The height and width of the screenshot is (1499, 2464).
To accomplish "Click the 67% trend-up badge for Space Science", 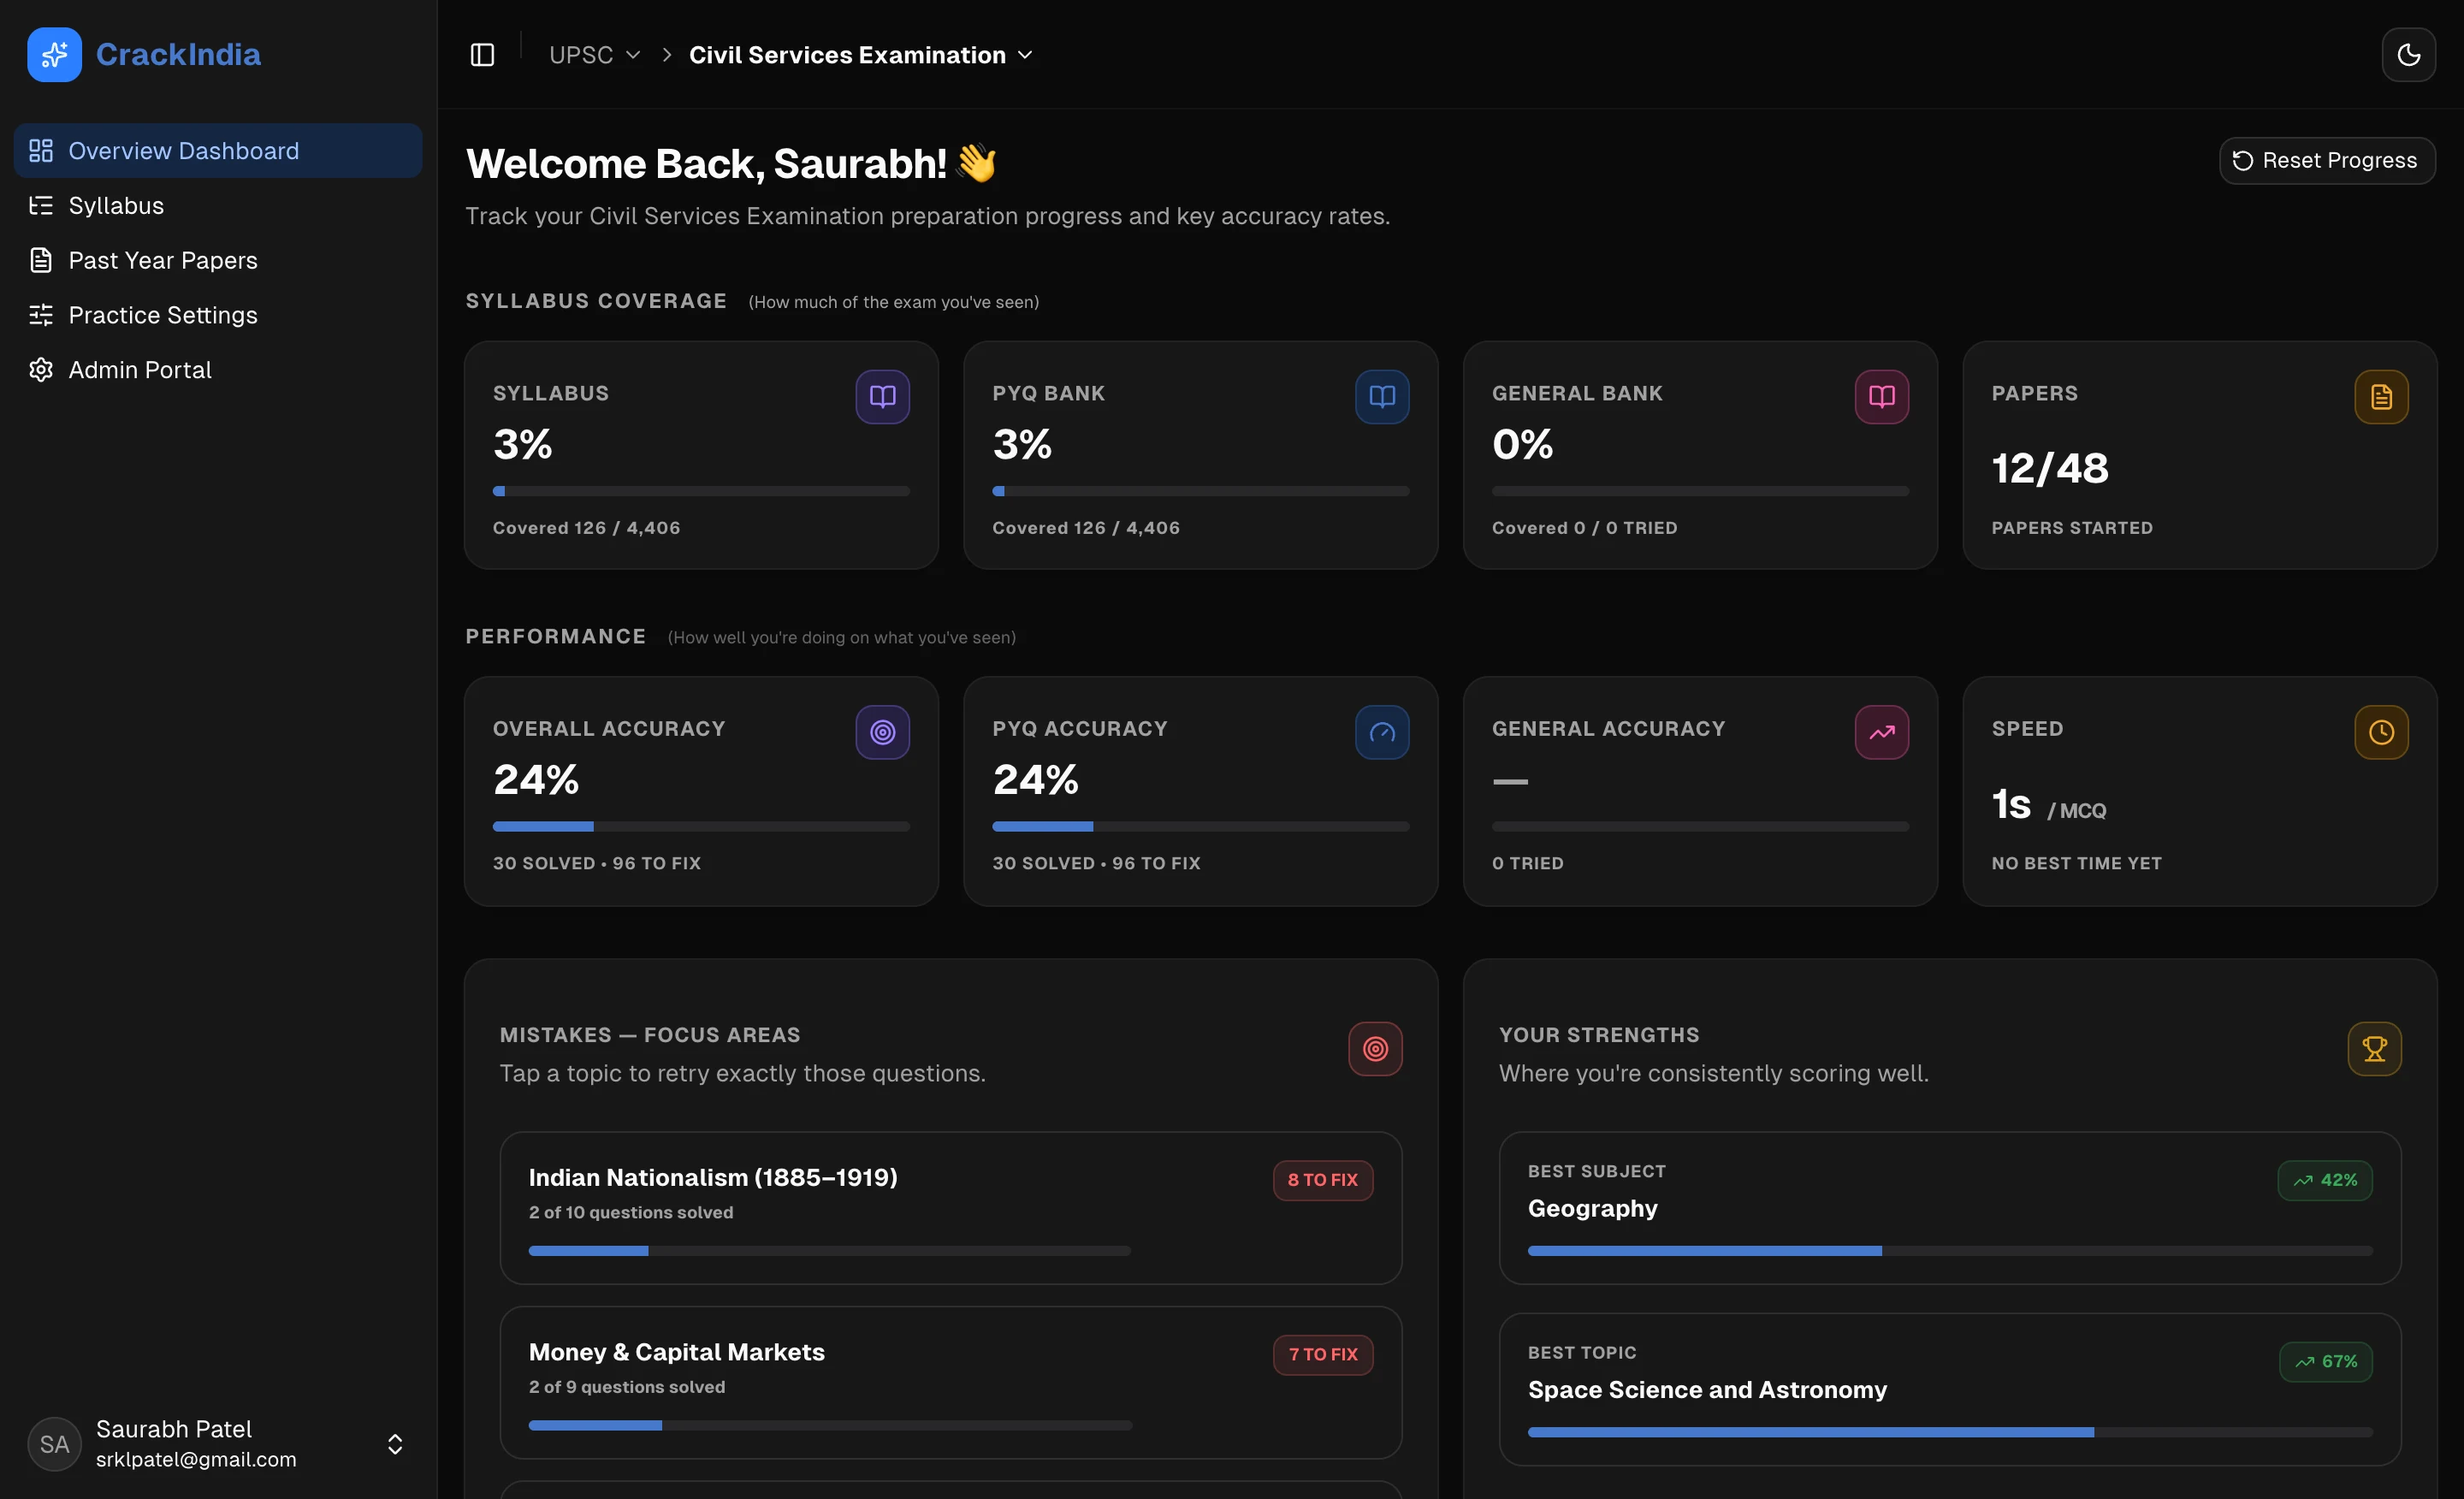I will 2326,1362.
